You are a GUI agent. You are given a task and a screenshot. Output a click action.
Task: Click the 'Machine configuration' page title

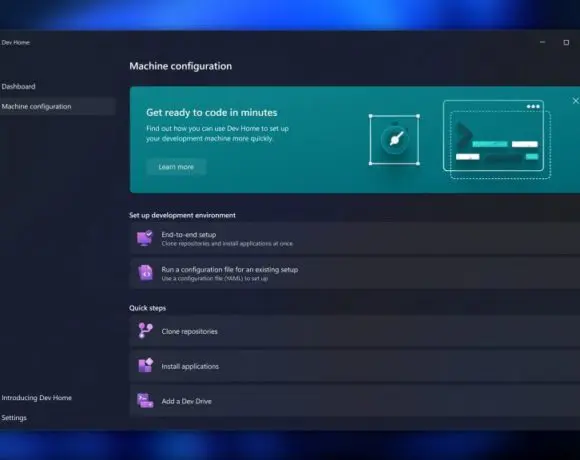pyautogui.click(x=181, y=66)
